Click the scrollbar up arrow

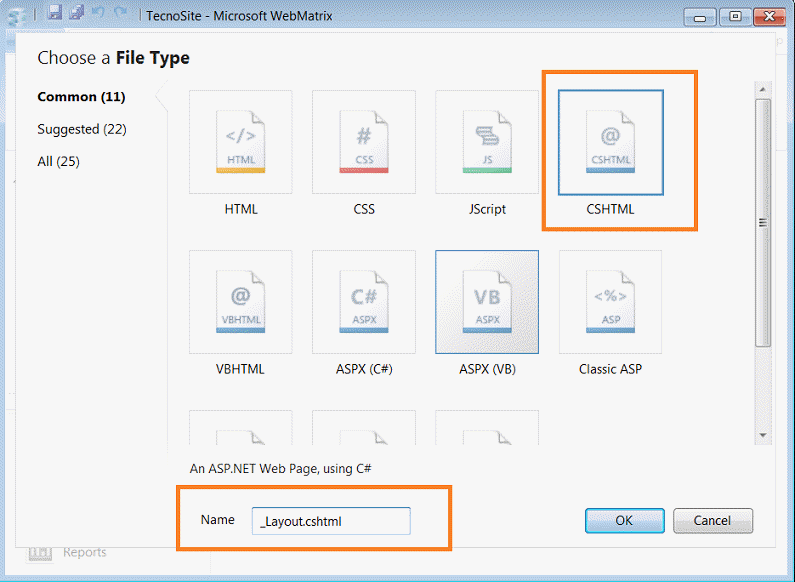763,89
